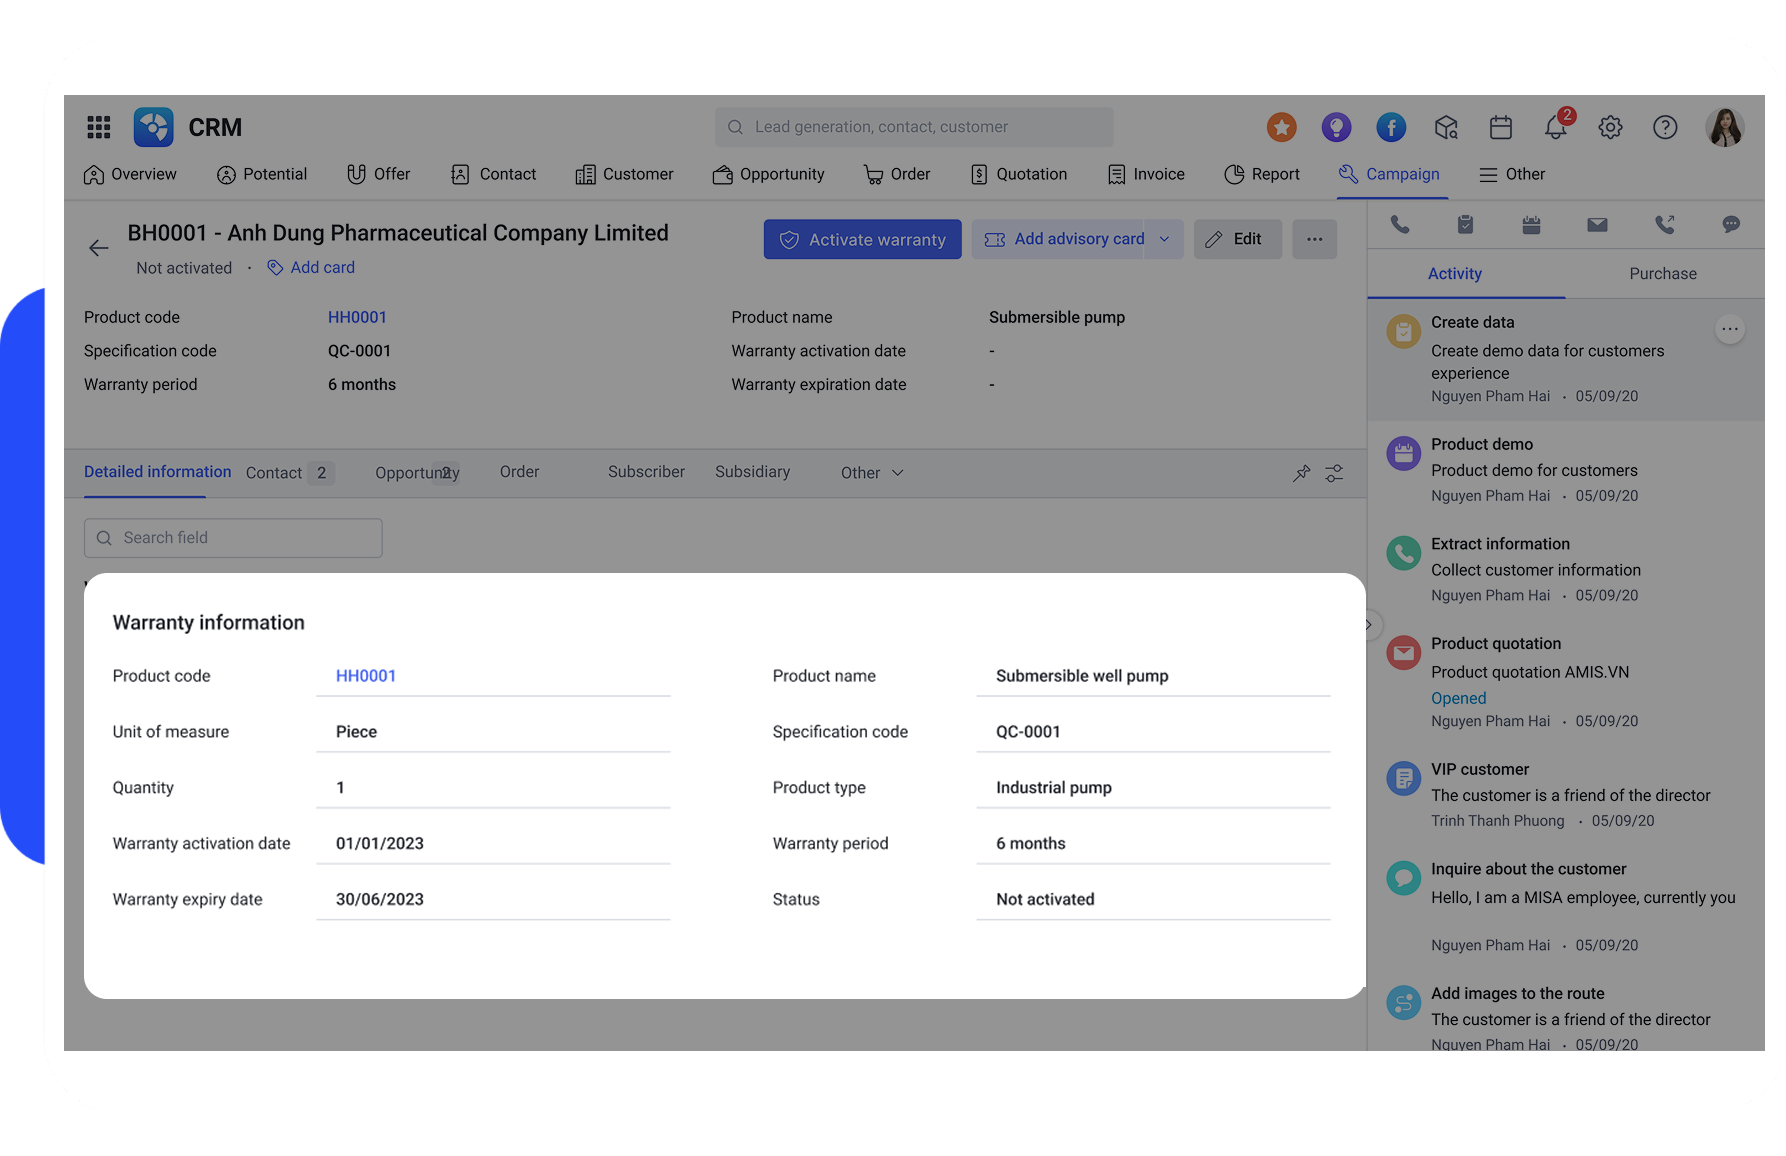The height and width of the screenshot is (1156, 1786).
Task: Open the meeting calendar icon in activity toolbar
Action: tap(1531, 224)
